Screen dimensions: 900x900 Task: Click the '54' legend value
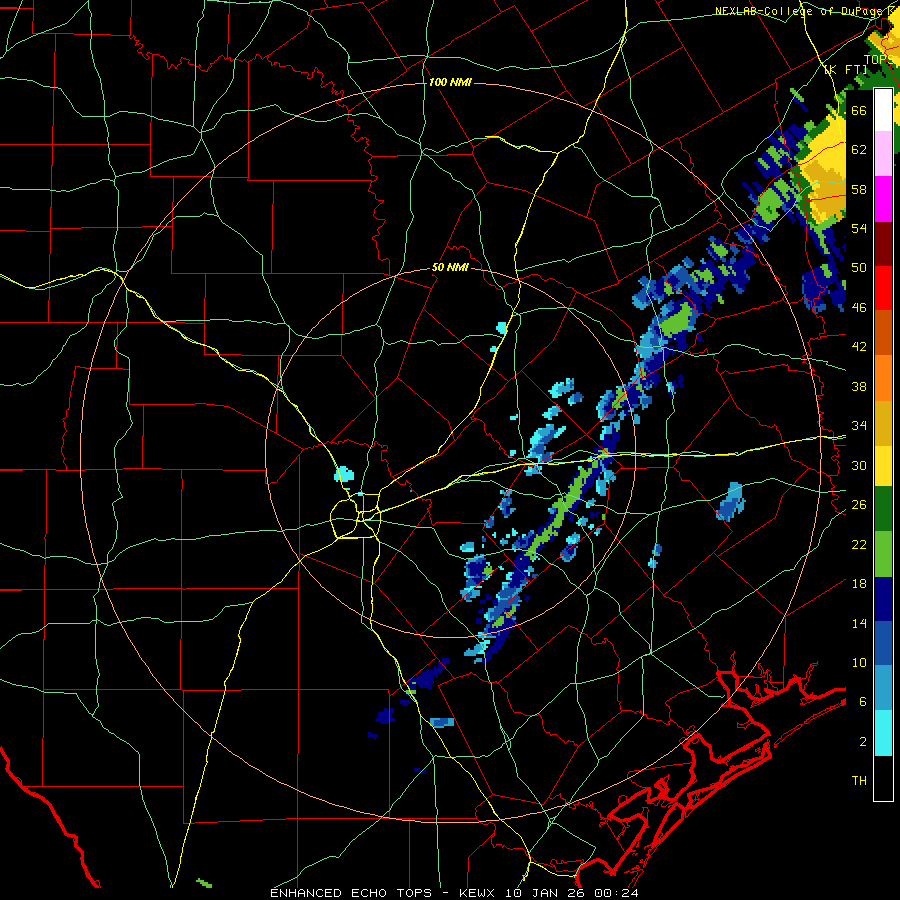859,228
